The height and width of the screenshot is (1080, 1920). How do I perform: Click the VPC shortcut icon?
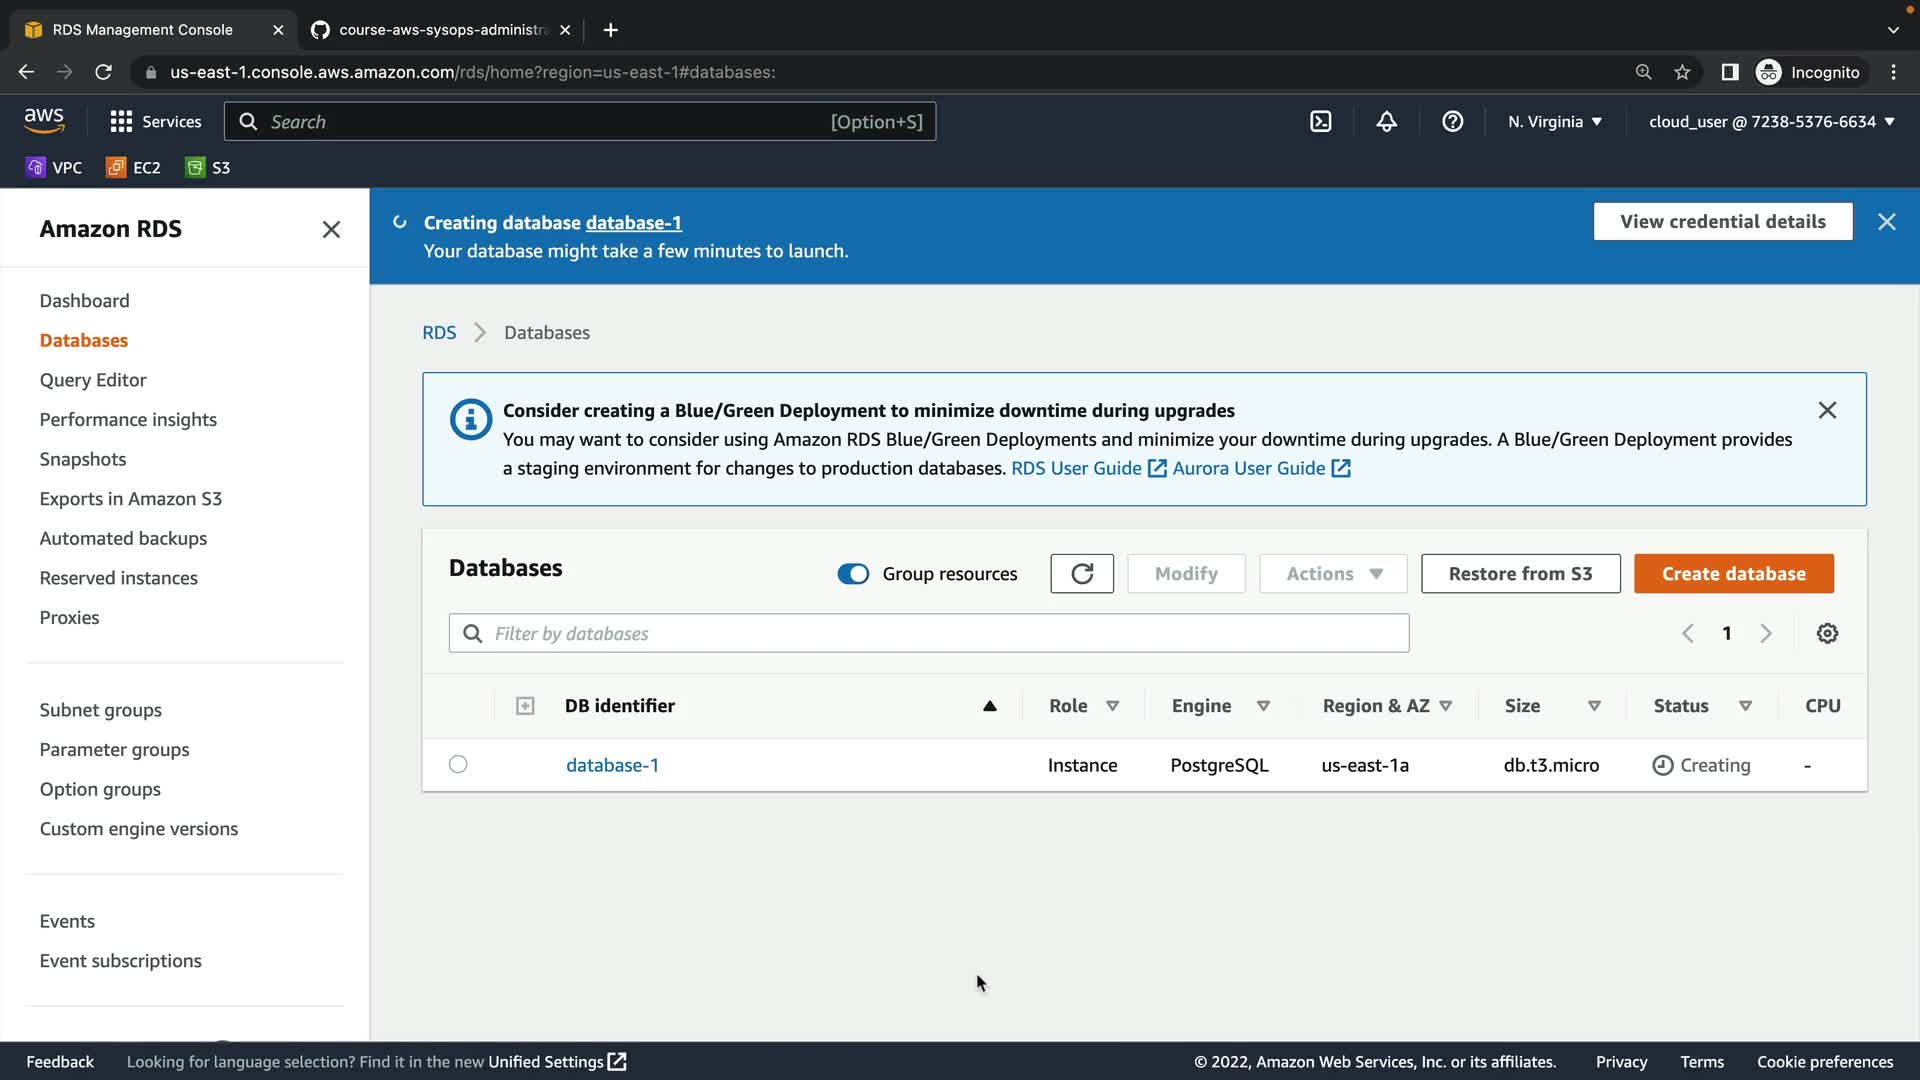[36, 167]
